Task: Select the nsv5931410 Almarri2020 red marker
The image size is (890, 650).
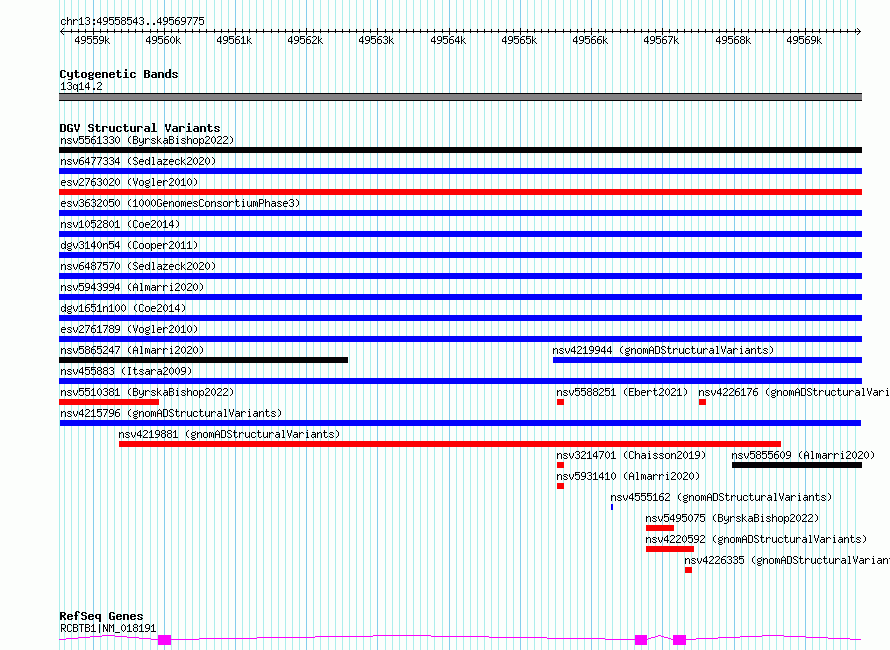Action: tap(560, 486)
